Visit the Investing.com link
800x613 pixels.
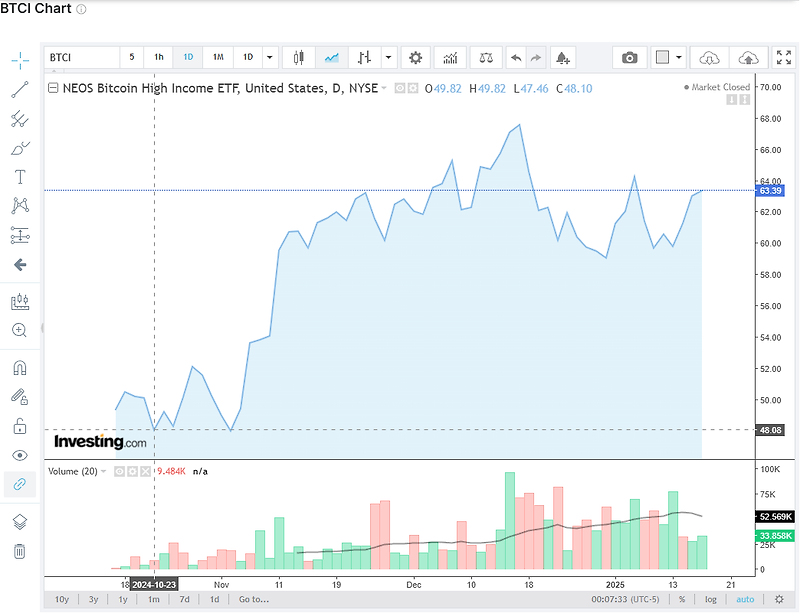click(x=100, y=443)
